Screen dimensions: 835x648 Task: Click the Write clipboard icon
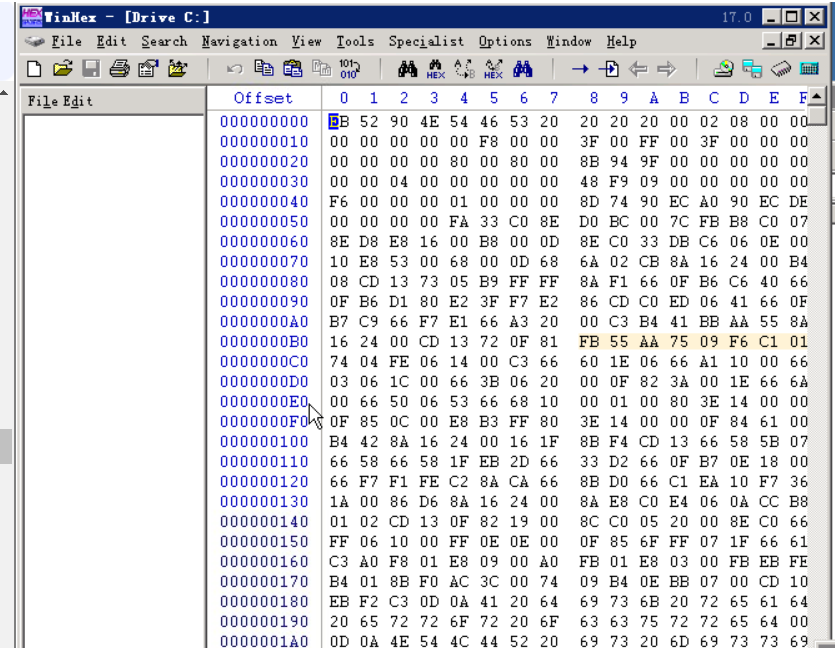tap(321, 69)
